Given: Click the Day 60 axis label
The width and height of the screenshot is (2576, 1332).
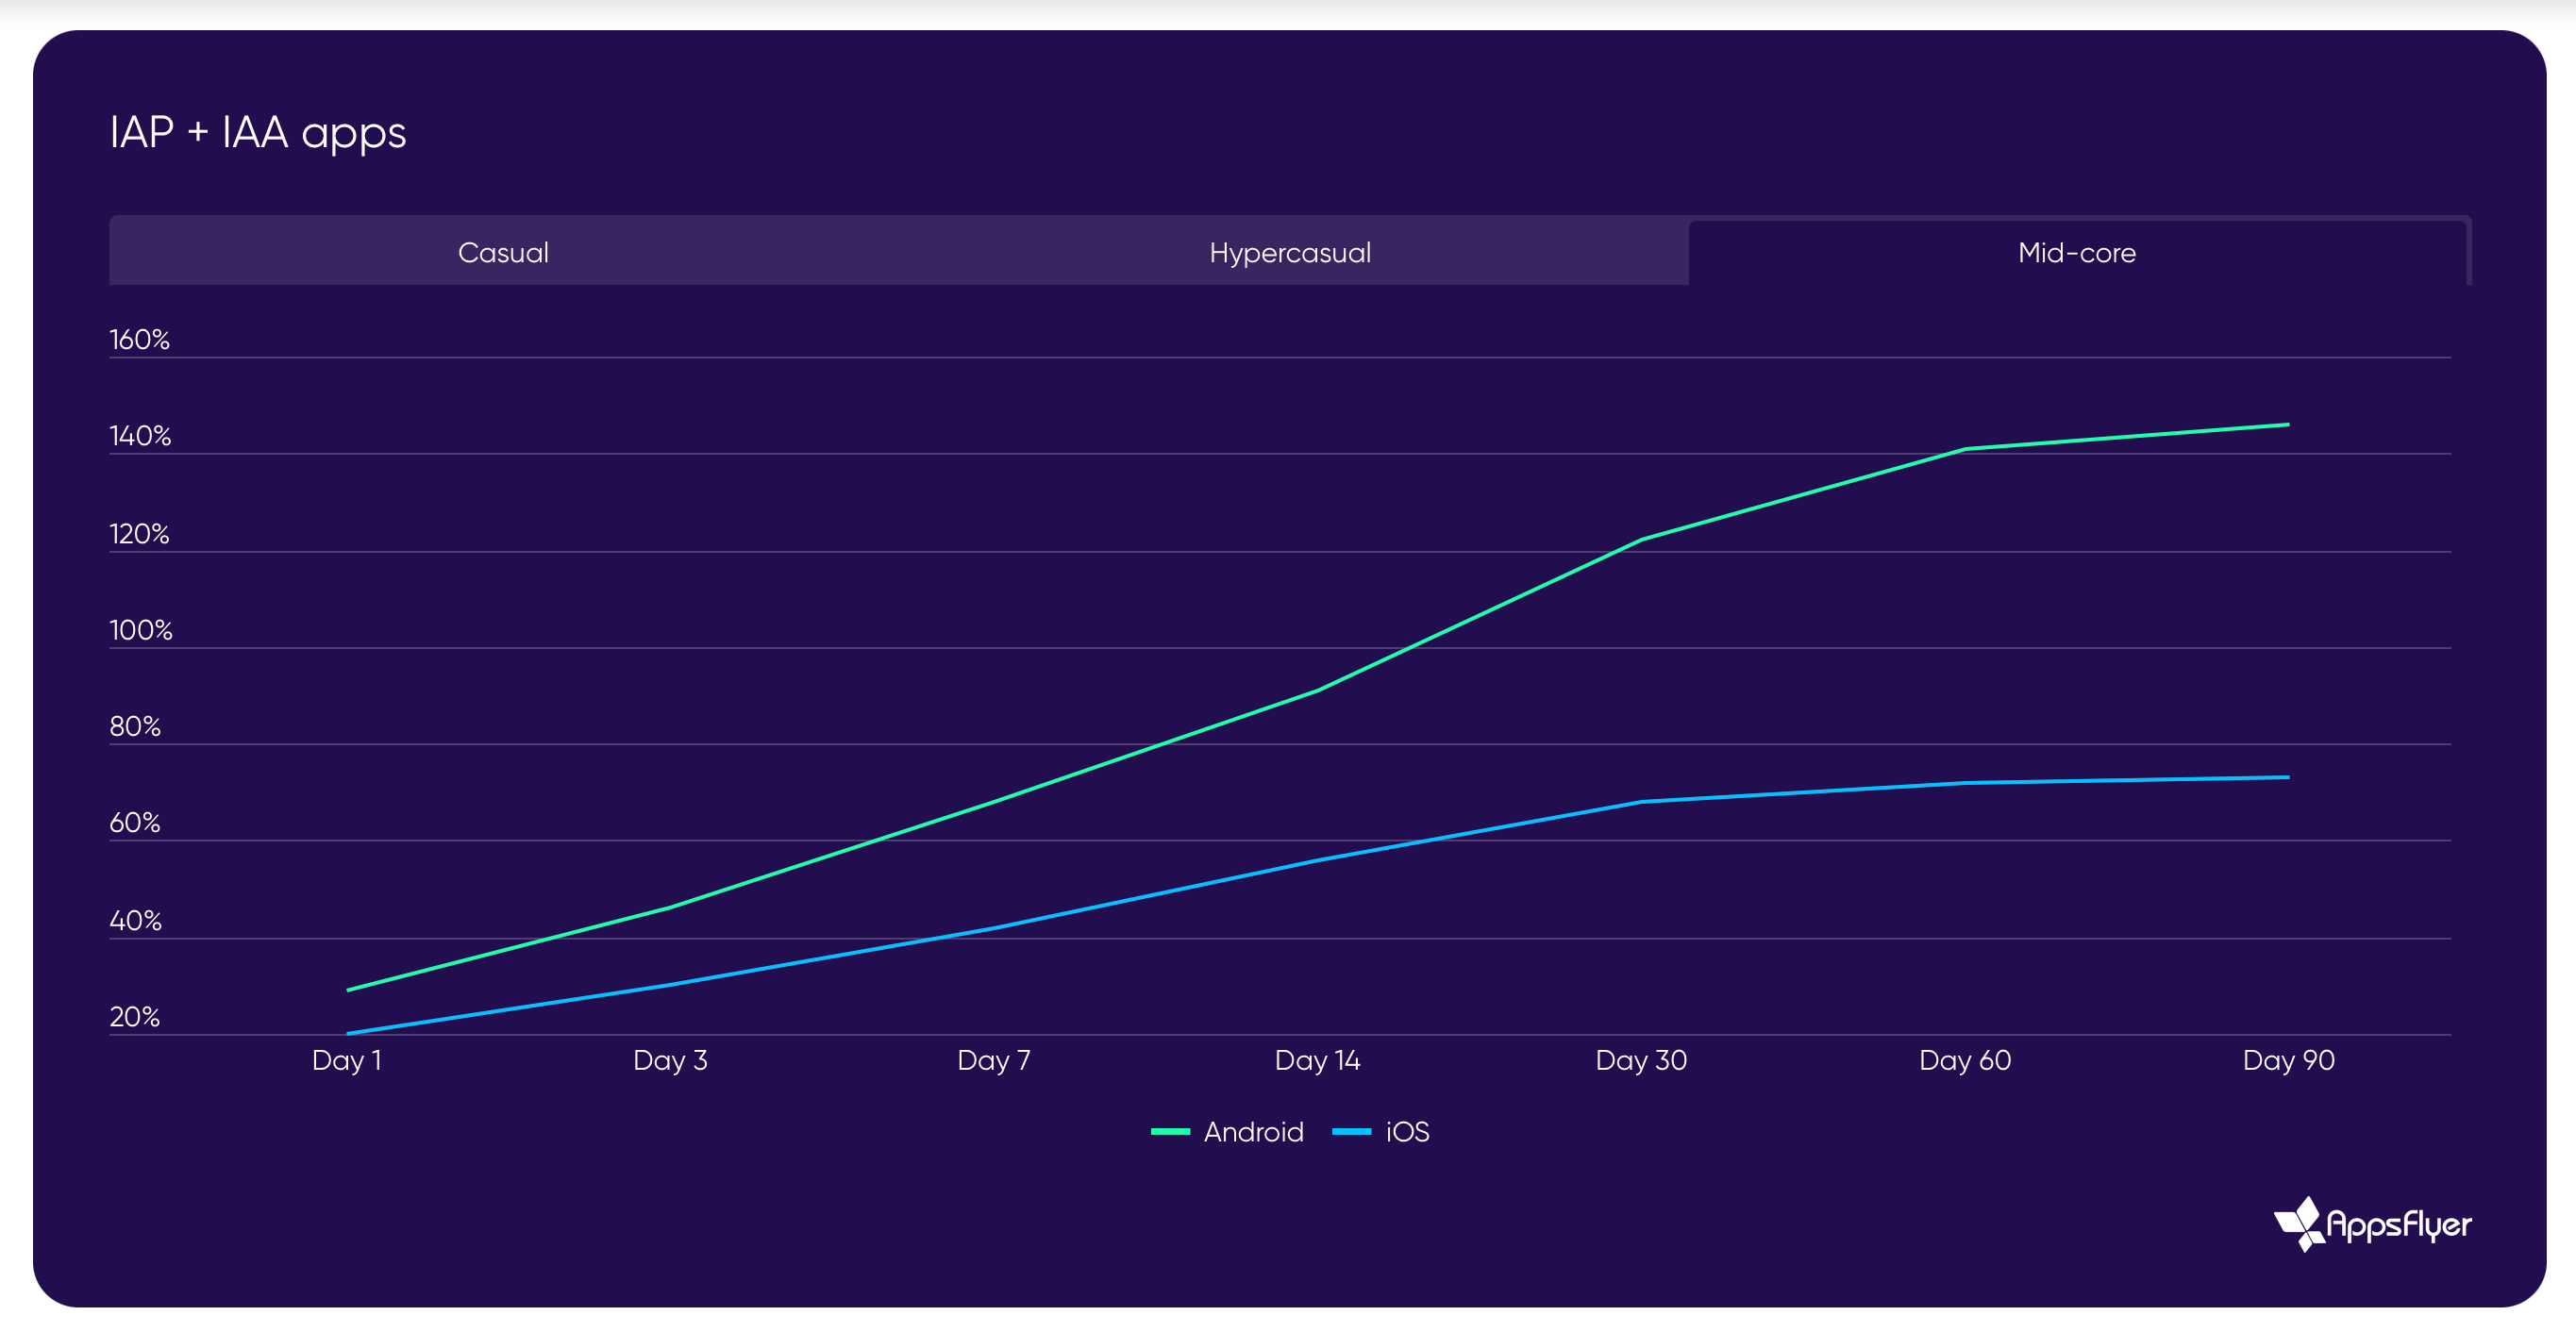Looking at the screenshot, I should [1964, 1060].
